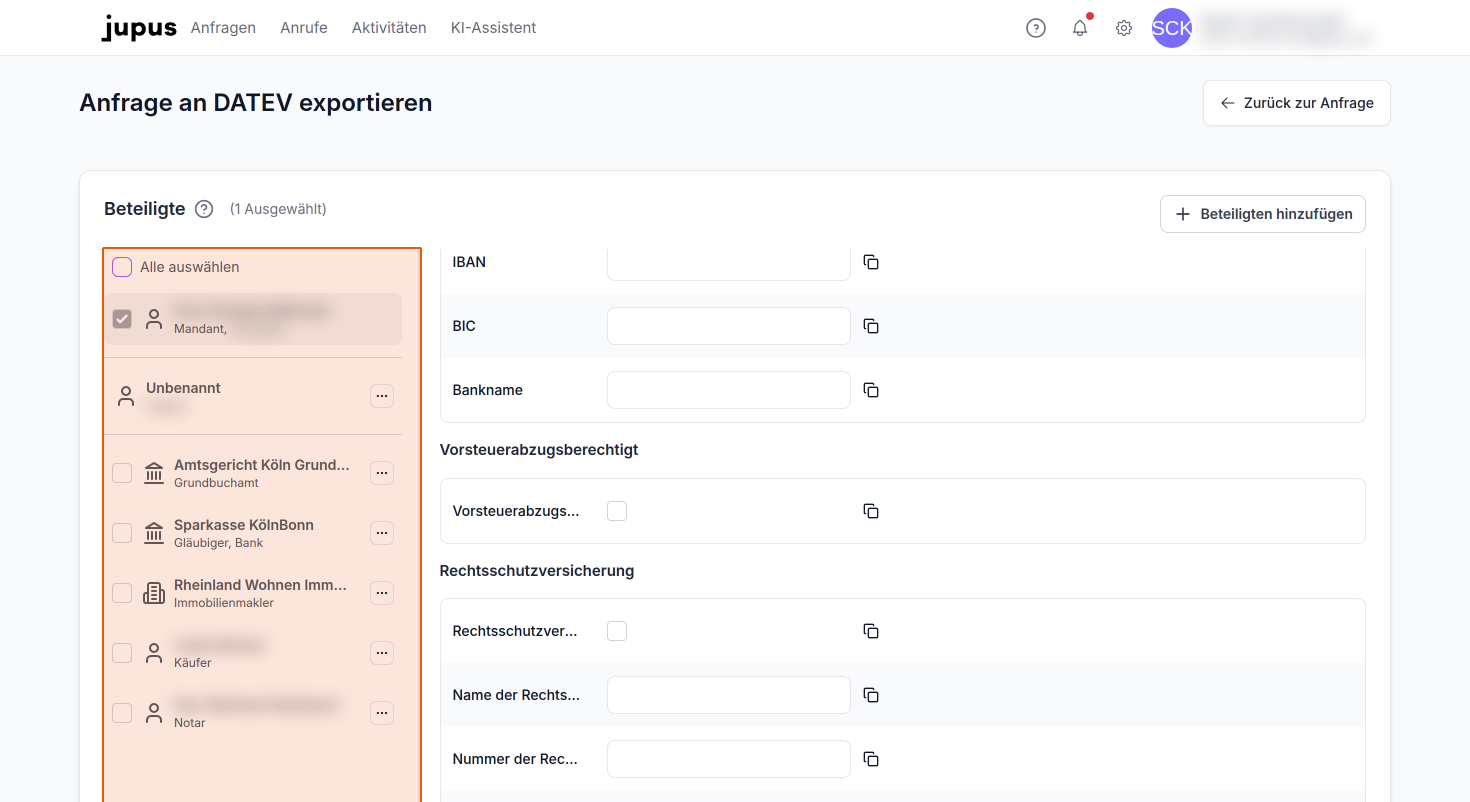
Task: Tick the Alle auswählen checkbox
Action: [x=122, y=267]
